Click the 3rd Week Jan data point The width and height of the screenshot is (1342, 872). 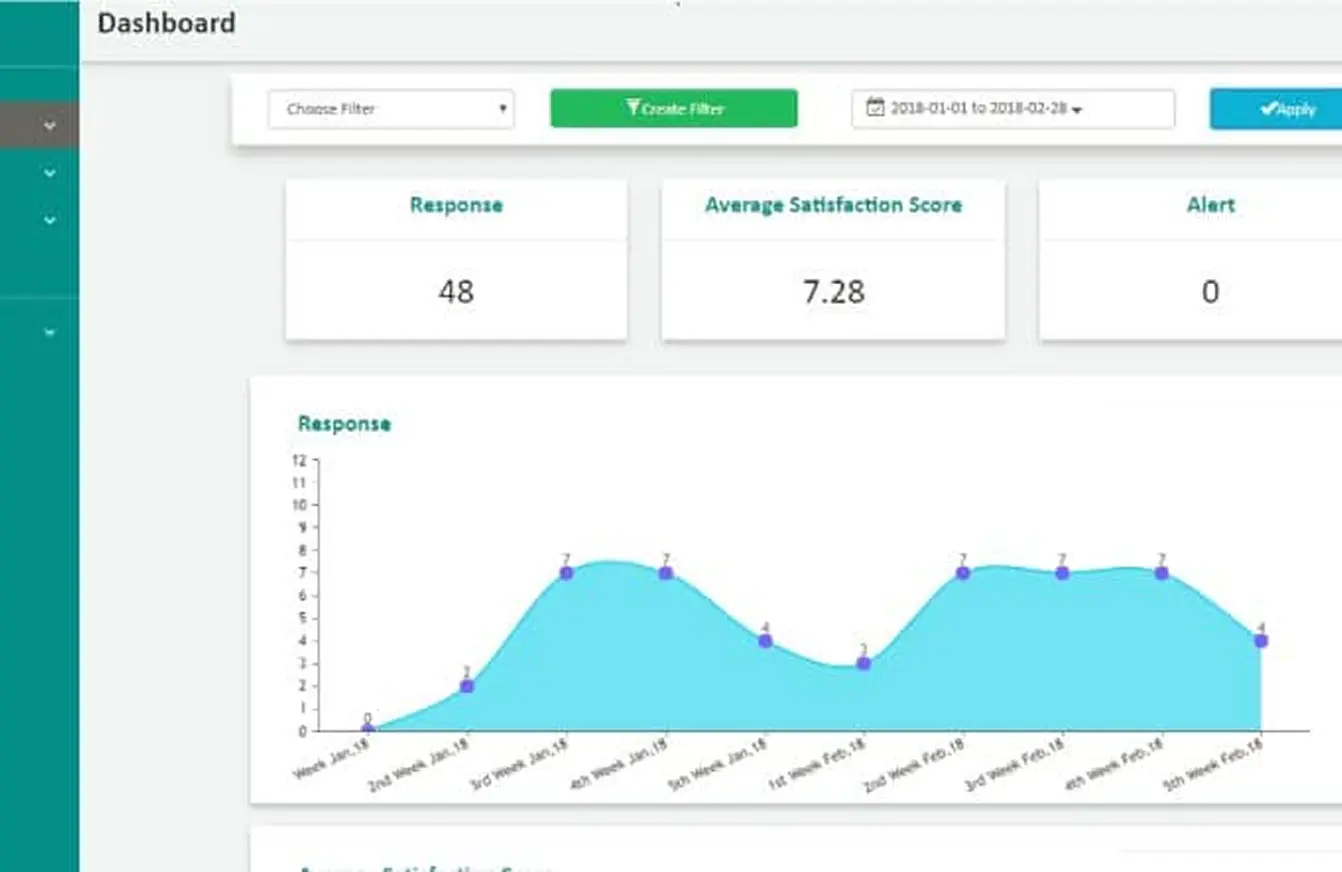click(x=566, y=573)
